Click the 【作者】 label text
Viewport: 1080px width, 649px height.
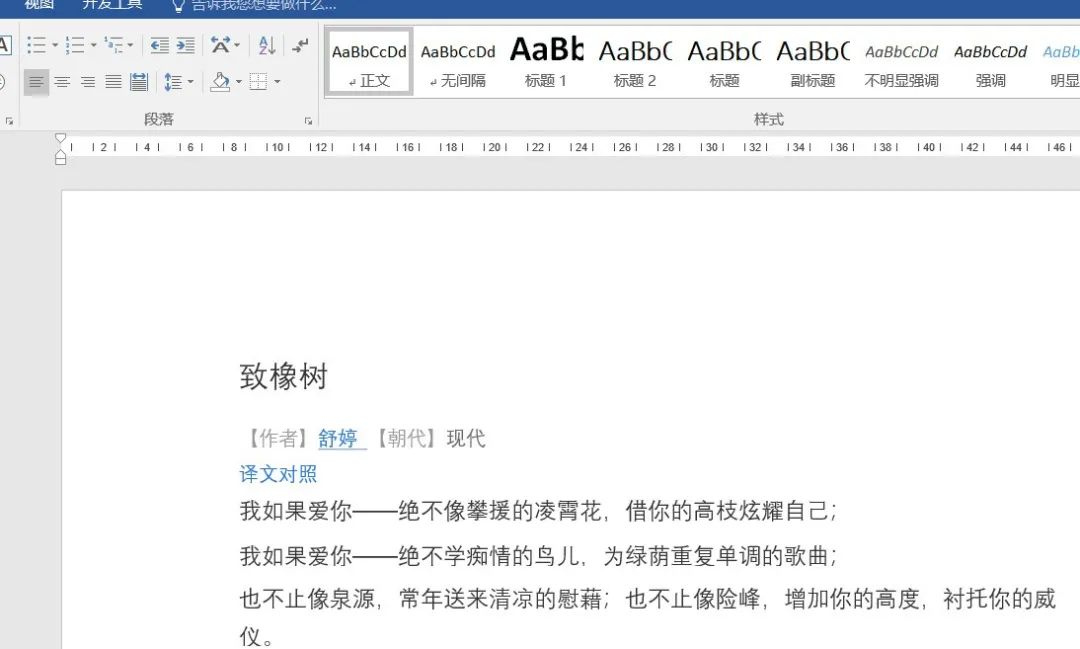pyautogui.click(x=278, y=438)
